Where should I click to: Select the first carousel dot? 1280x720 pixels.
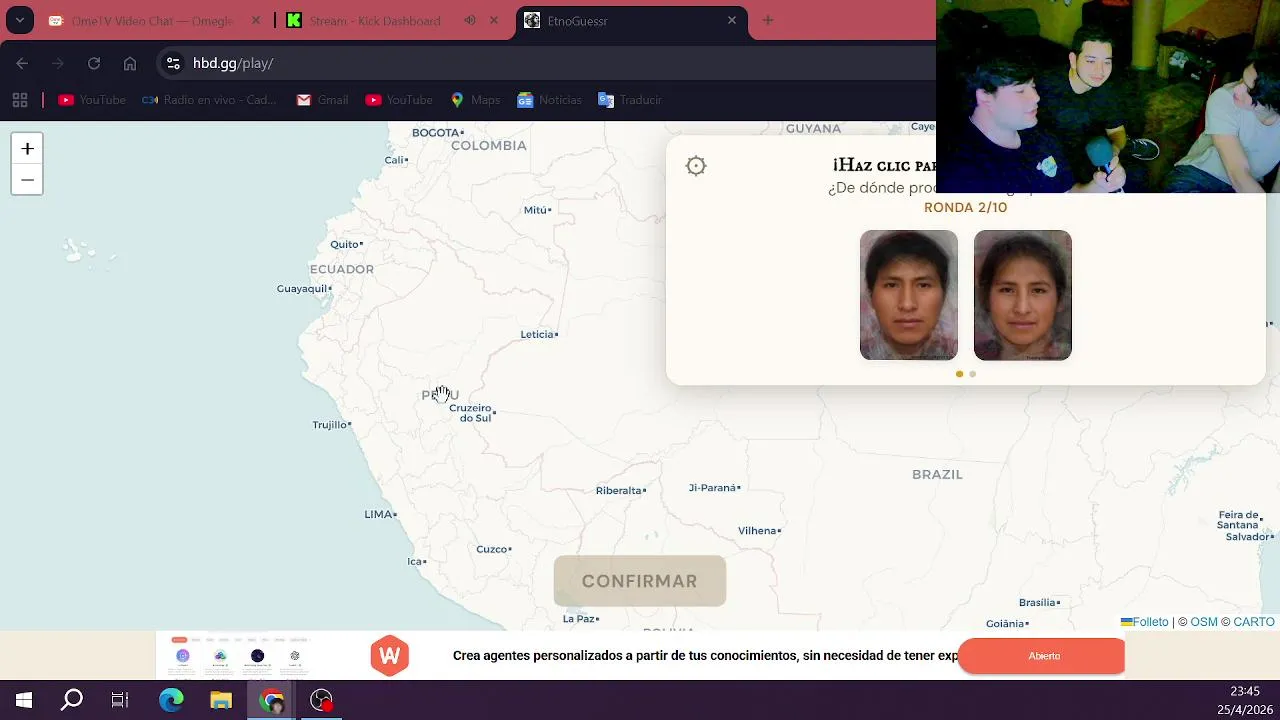point(960,374)
